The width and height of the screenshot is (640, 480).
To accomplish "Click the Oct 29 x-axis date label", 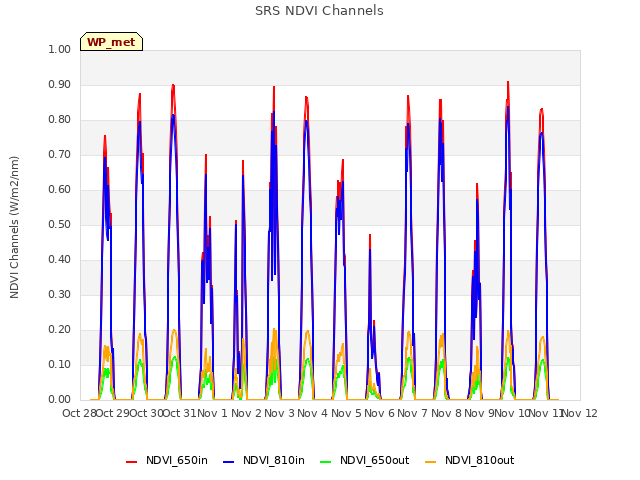I will 113,413.
